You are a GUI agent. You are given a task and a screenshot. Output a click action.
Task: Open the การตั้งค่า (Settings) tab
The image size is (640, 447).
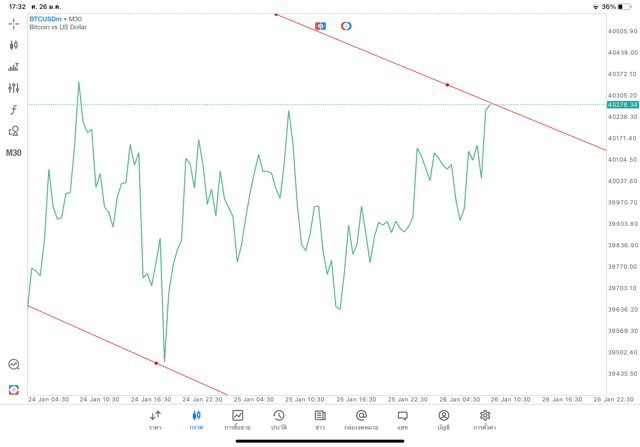tap(485, 419)
